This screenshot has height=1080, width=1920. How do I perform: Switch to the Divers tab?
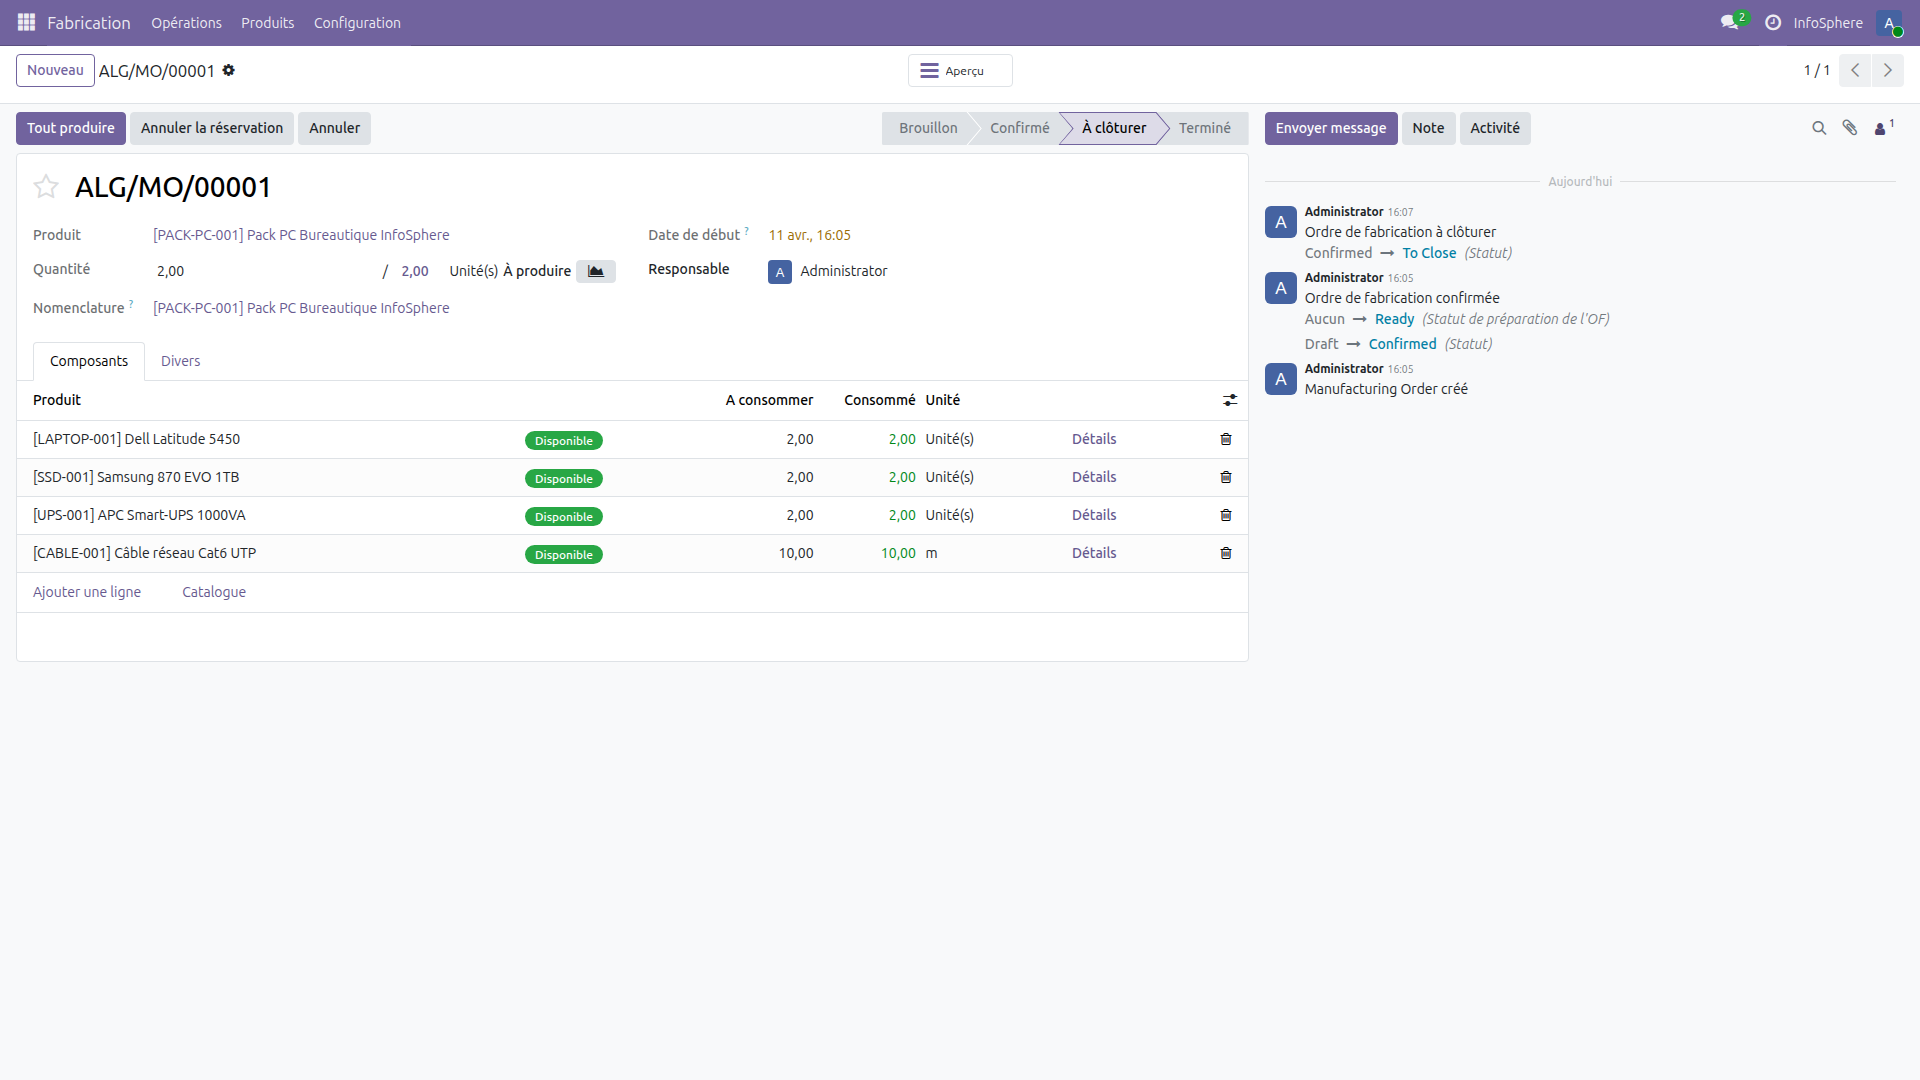click(180, 361)
